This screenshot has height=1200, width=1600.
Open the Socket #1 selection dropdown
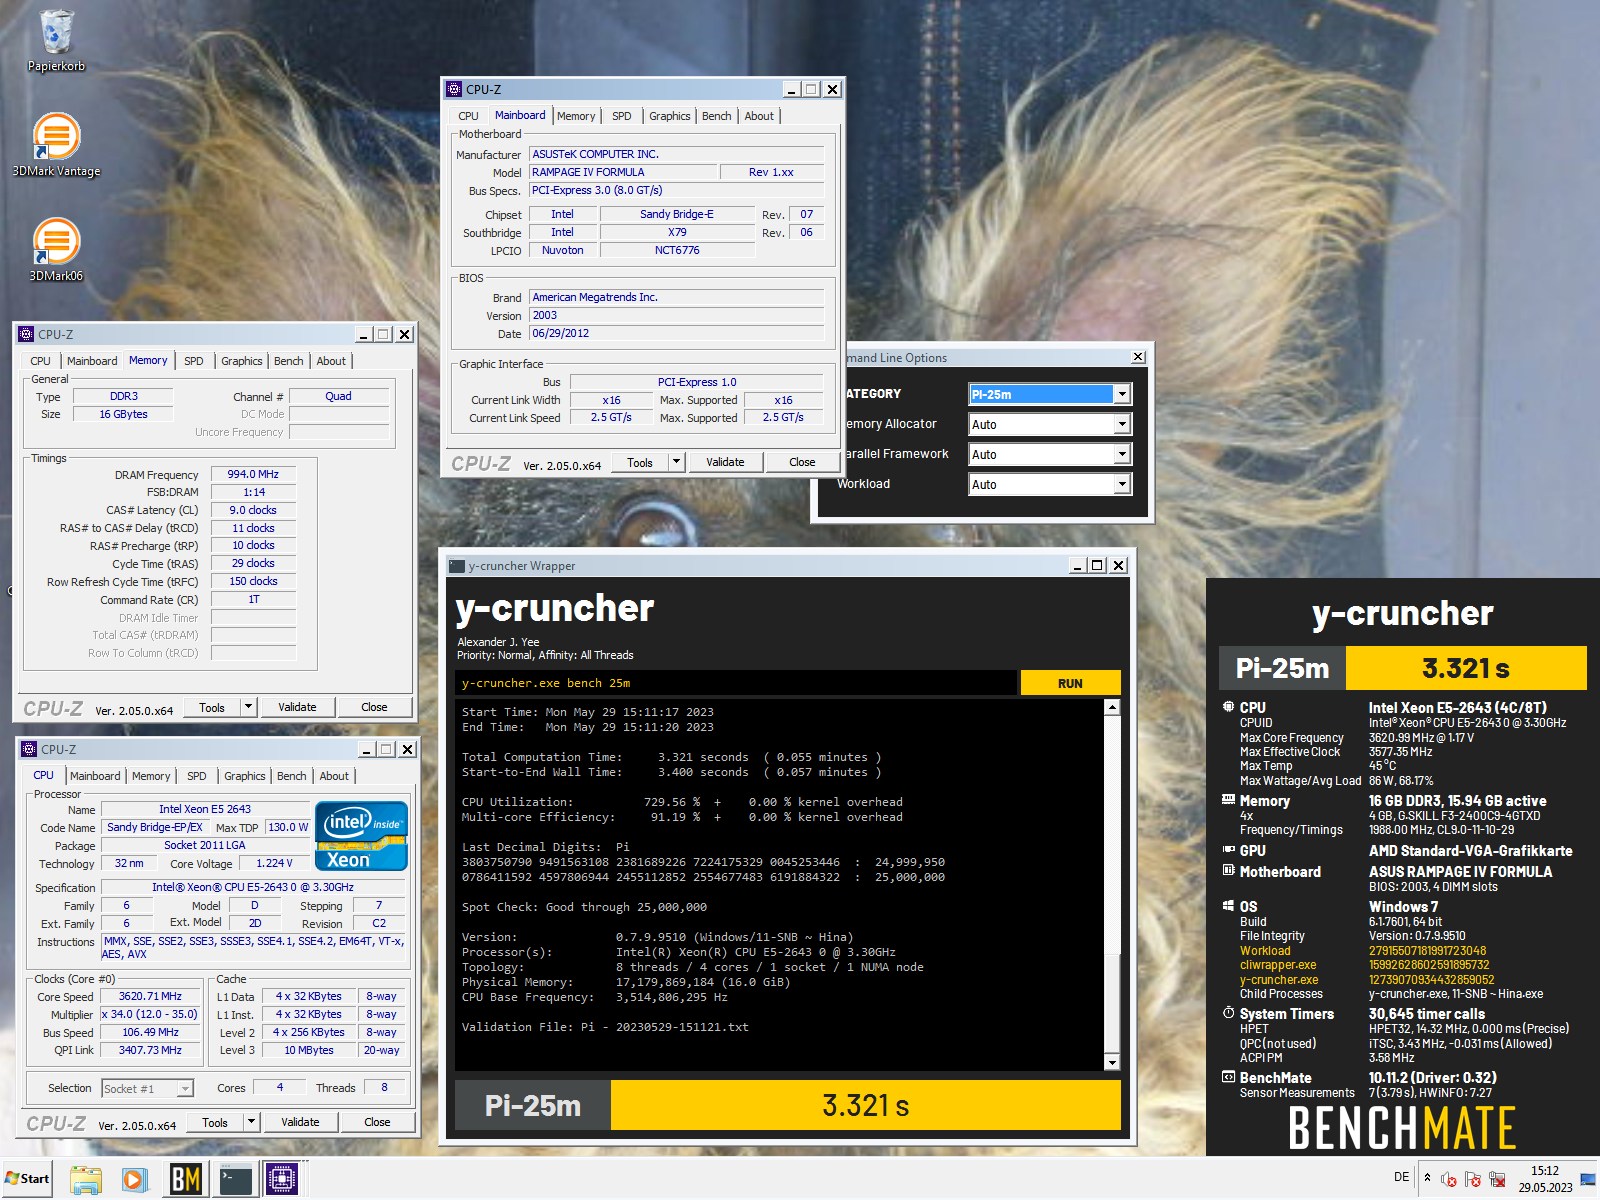[147, 1088]
